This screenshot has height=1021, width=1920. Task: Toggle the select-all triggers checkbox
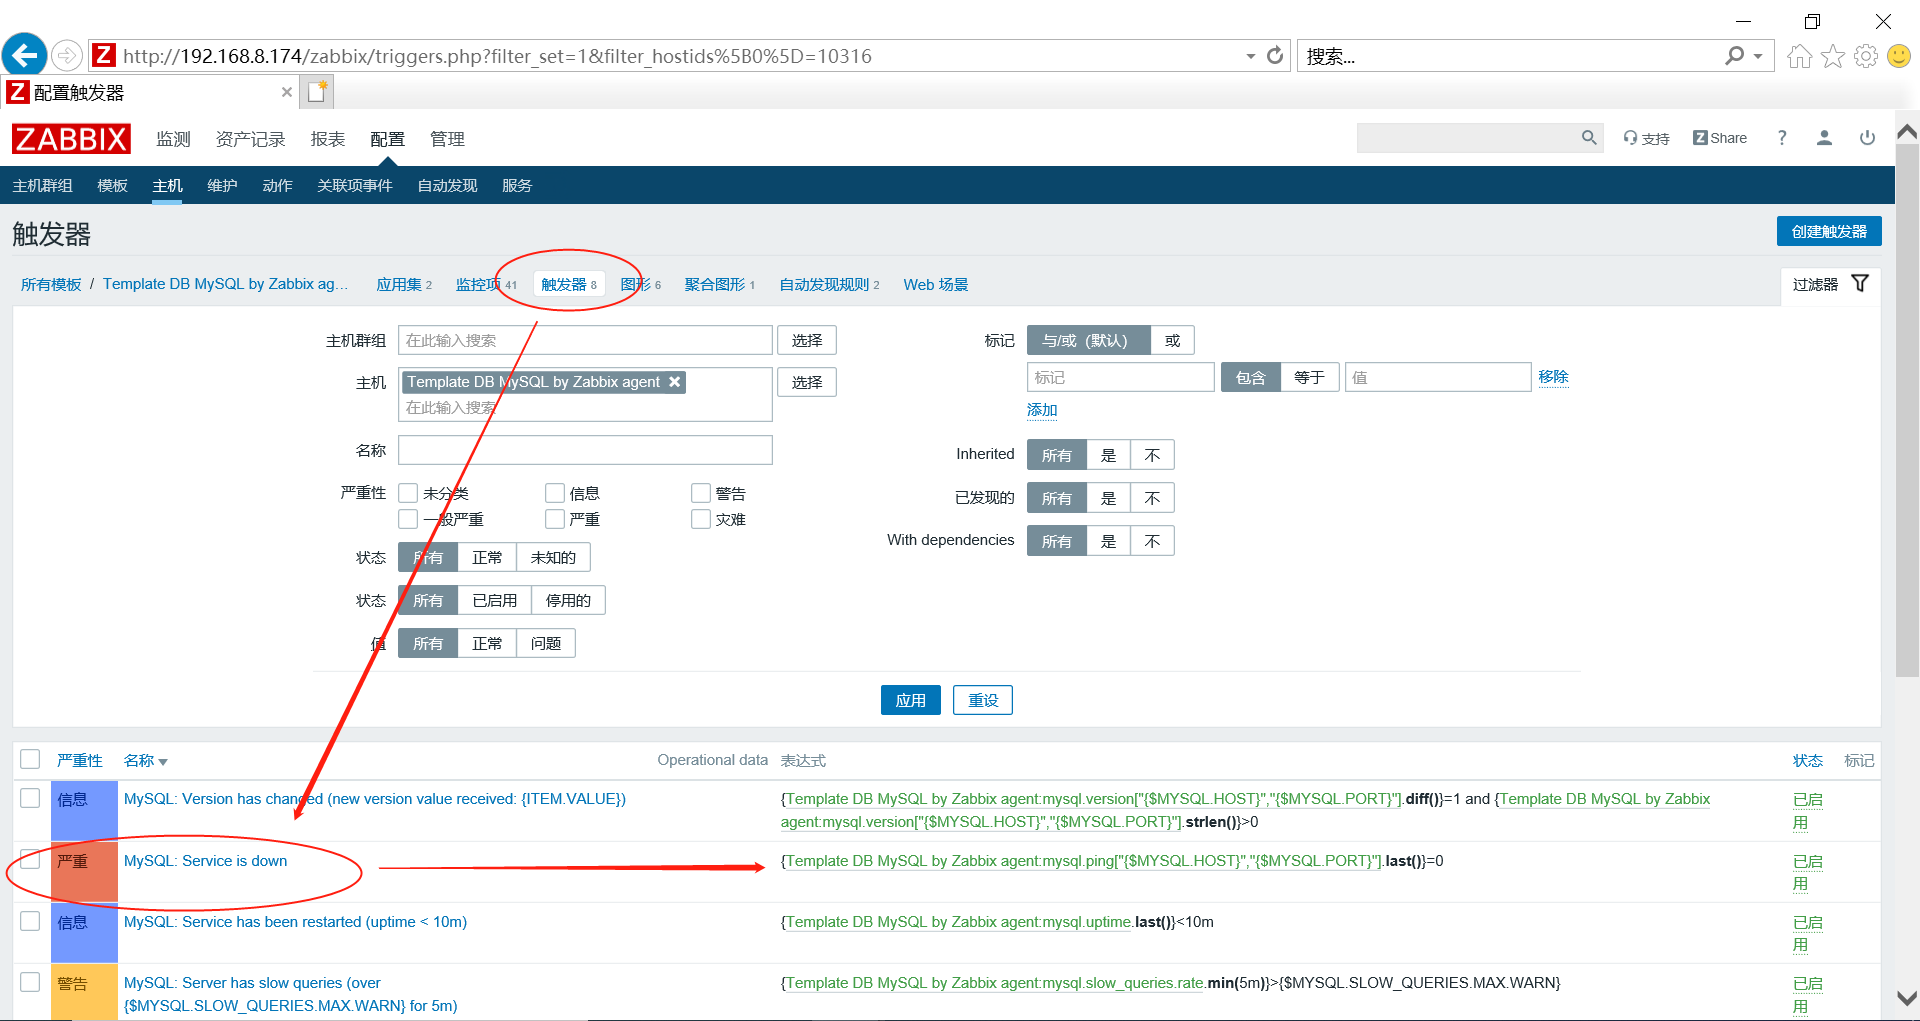tap(30, 759)
